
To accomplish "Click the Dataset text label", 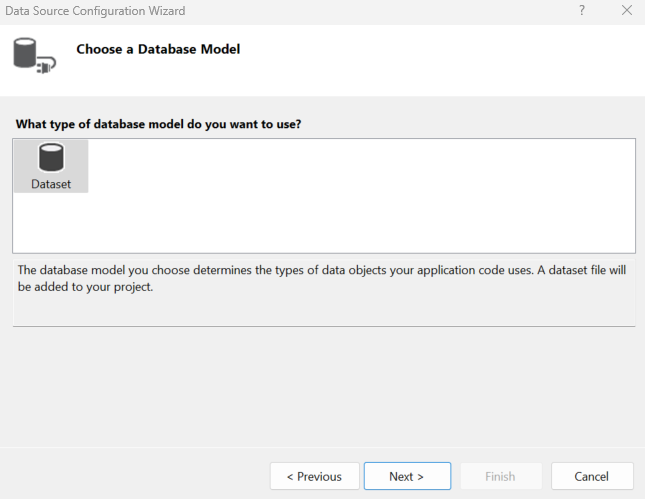I will (51, 184).
